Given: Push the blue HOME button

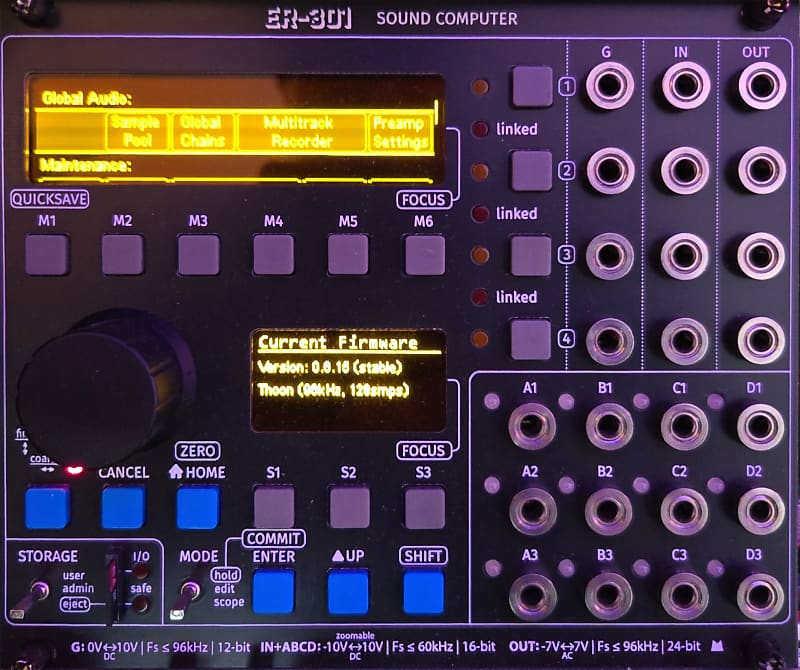Looking at the screenshot, I should point(198,507).
